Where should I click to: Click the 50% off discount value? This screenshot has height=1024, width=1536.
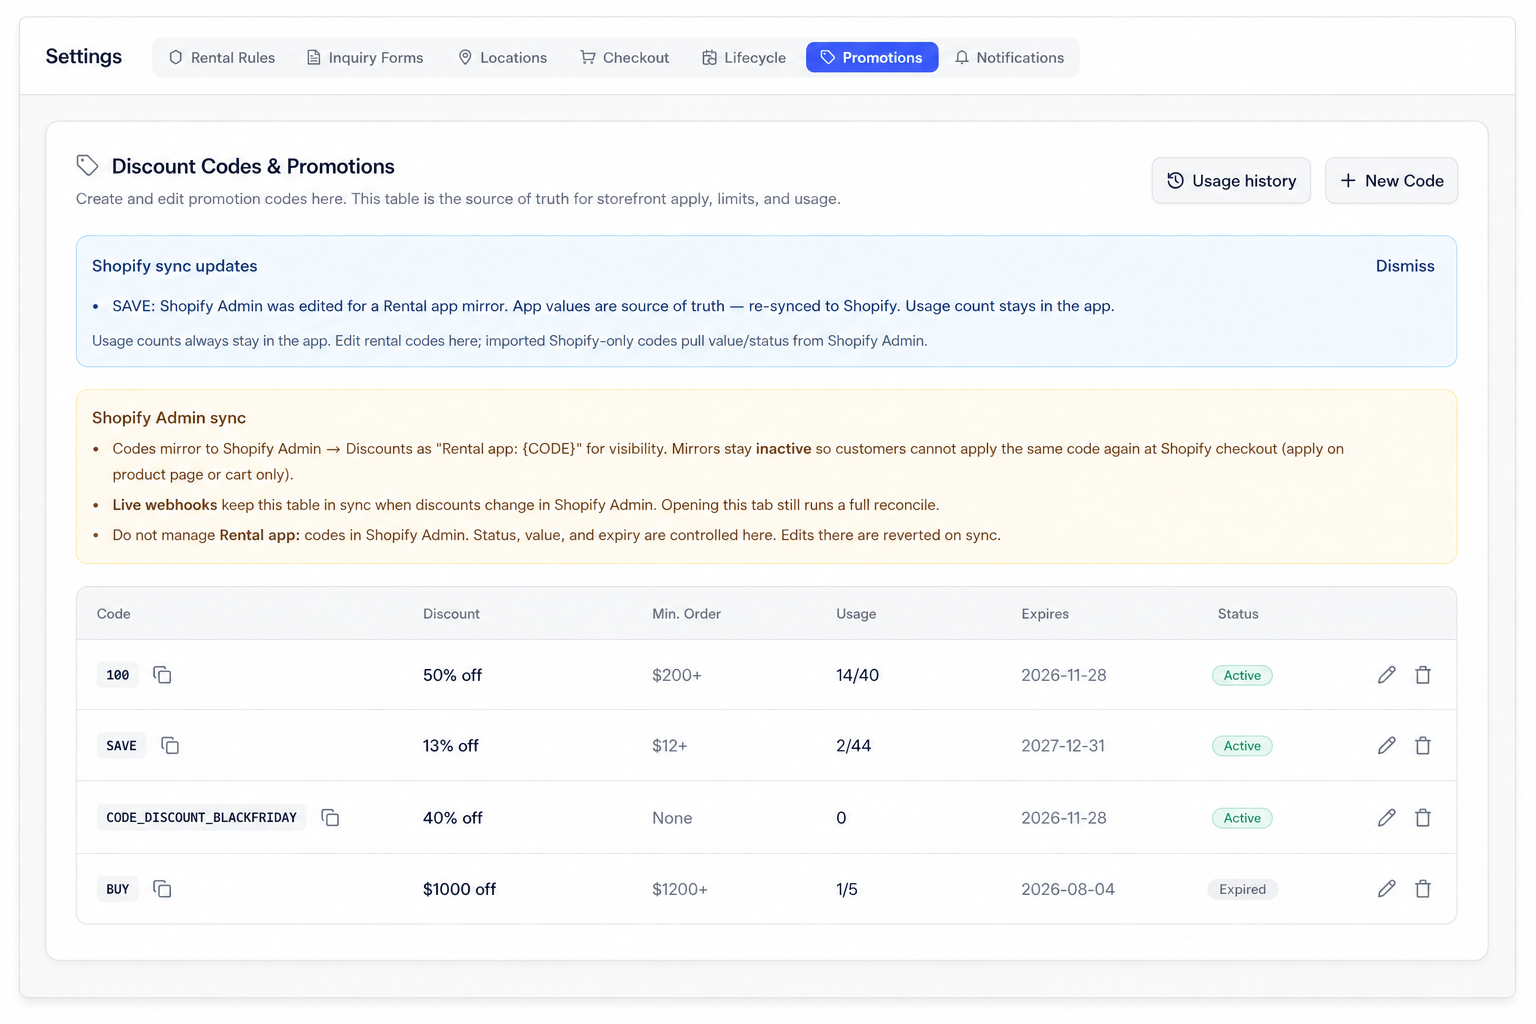tap(452, 675)
